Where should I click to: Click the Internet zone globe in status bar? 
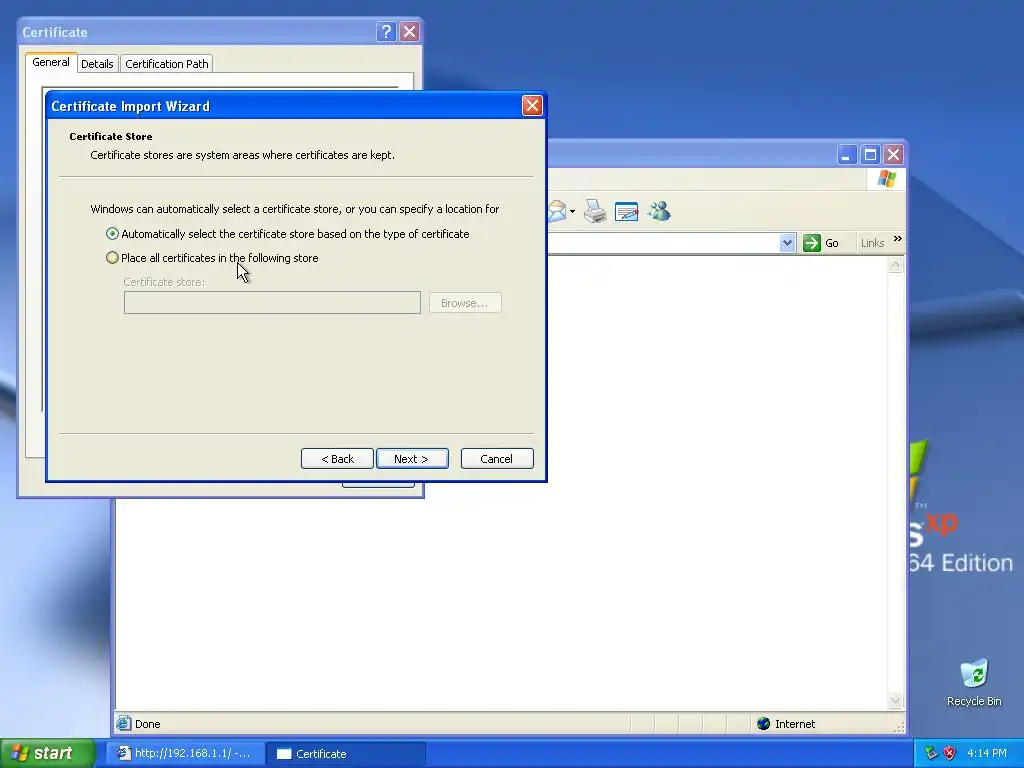click(x=763, y=724)
